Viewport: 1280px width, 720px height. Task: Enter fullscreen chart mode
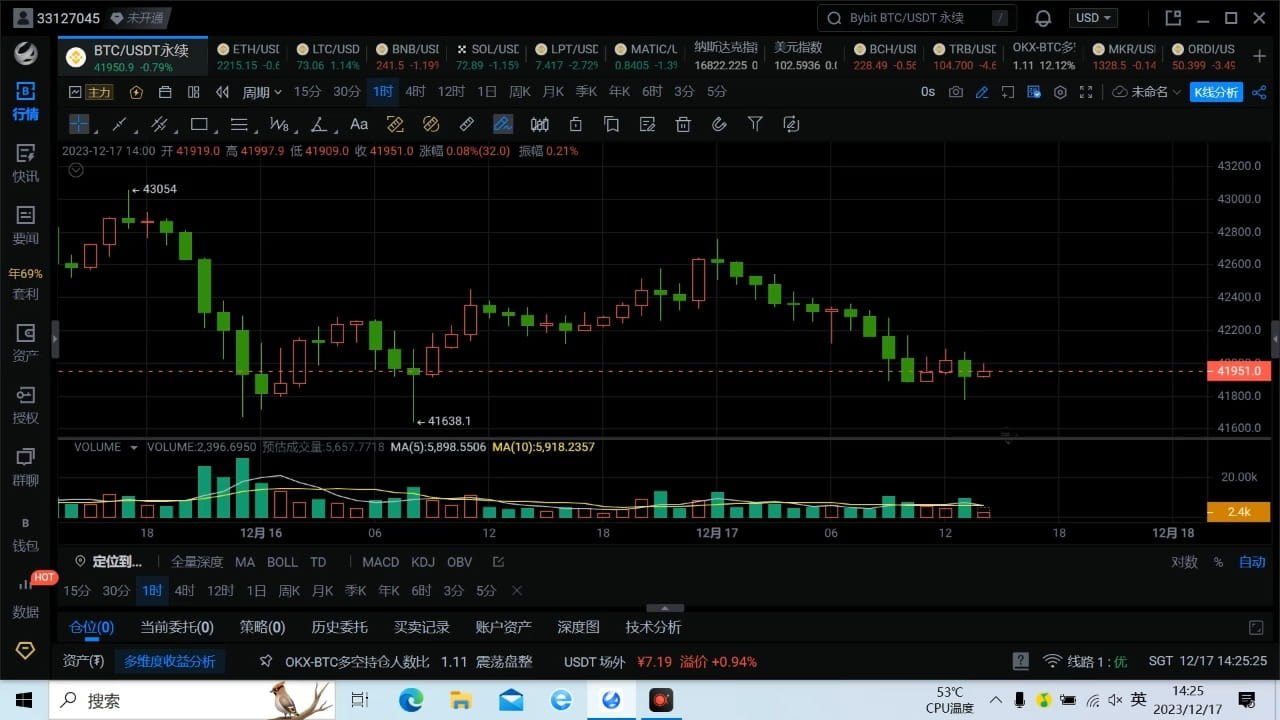[x=1086, y=91]
